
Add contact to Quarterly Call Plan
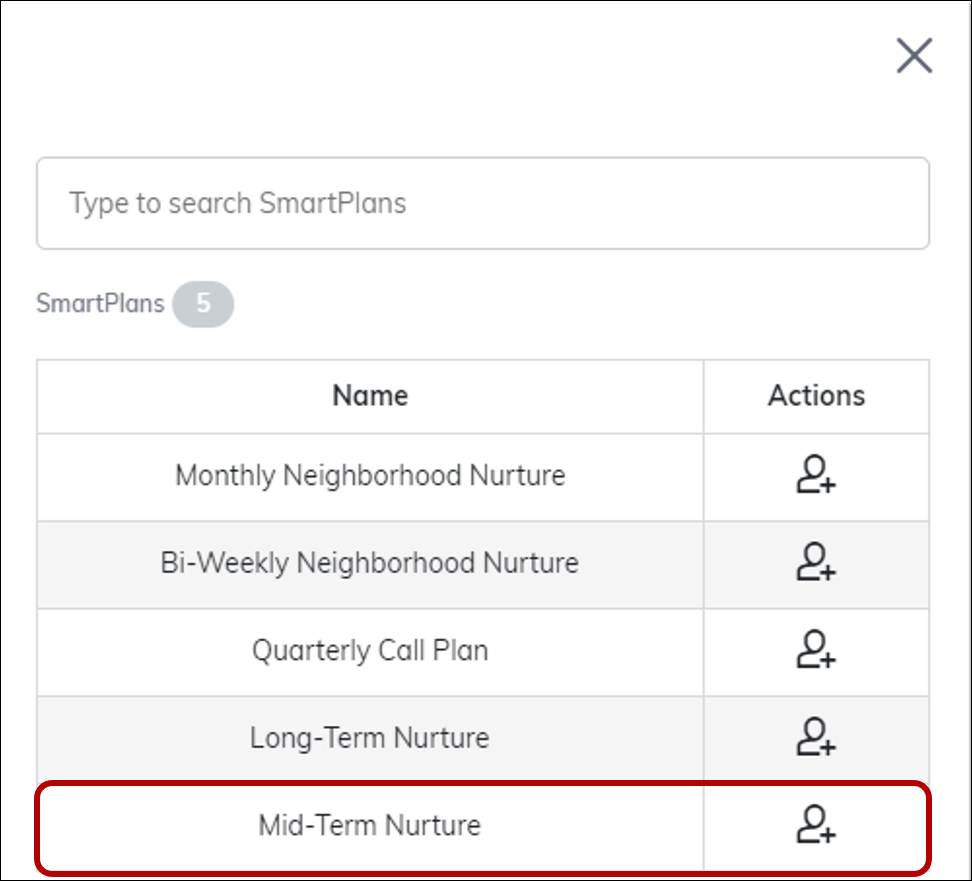point(816,650)
